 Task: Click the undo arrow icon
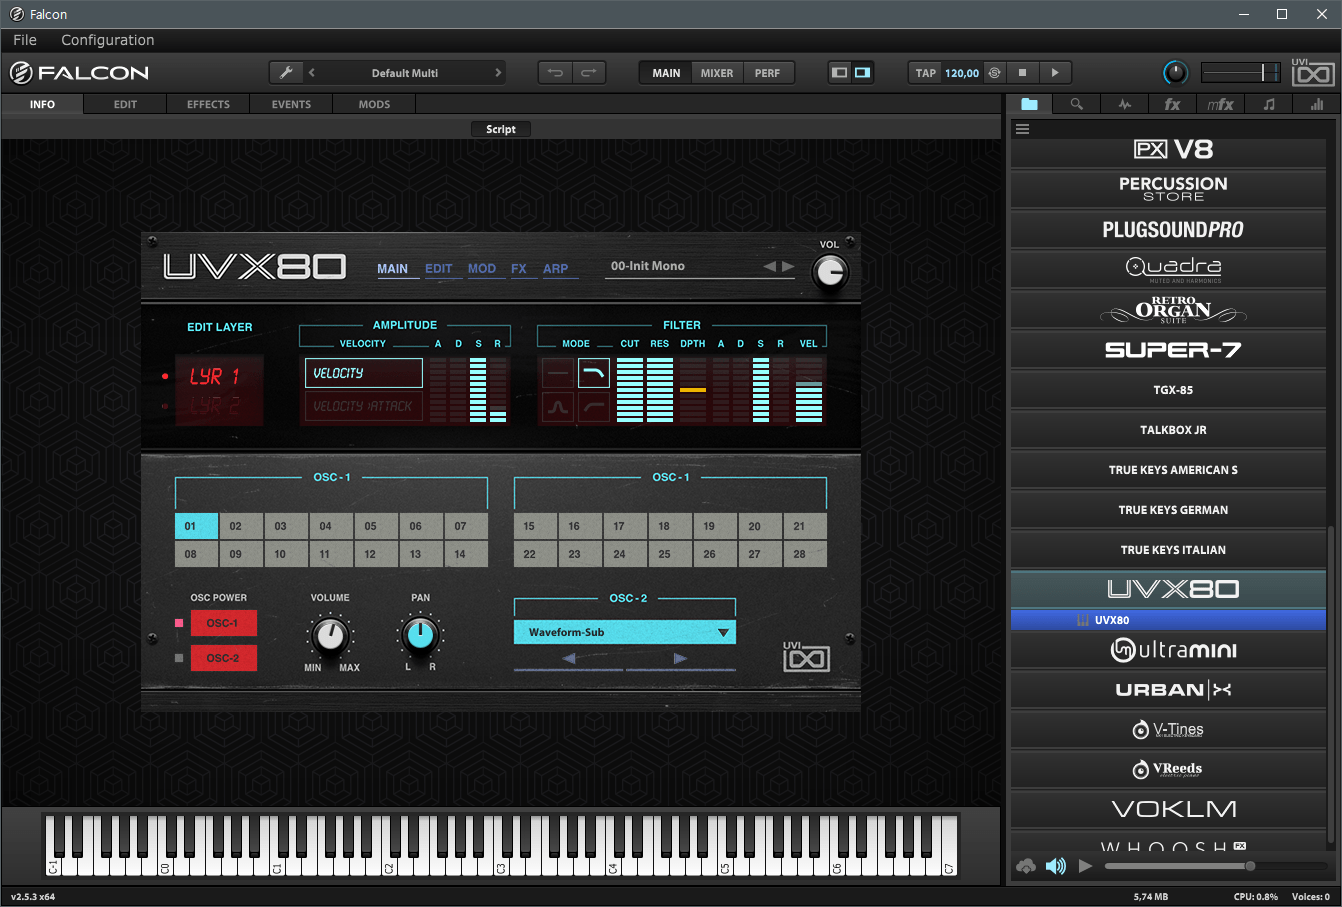click(555, 73)
